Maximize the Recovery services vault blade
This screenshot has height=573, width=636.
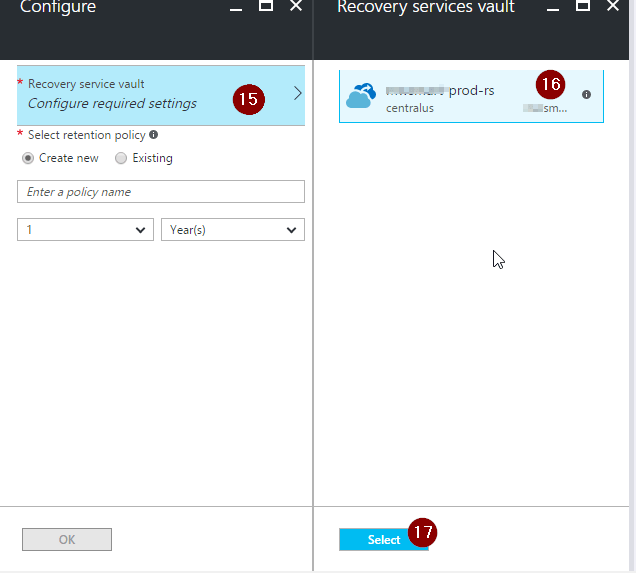coord(583,6)
